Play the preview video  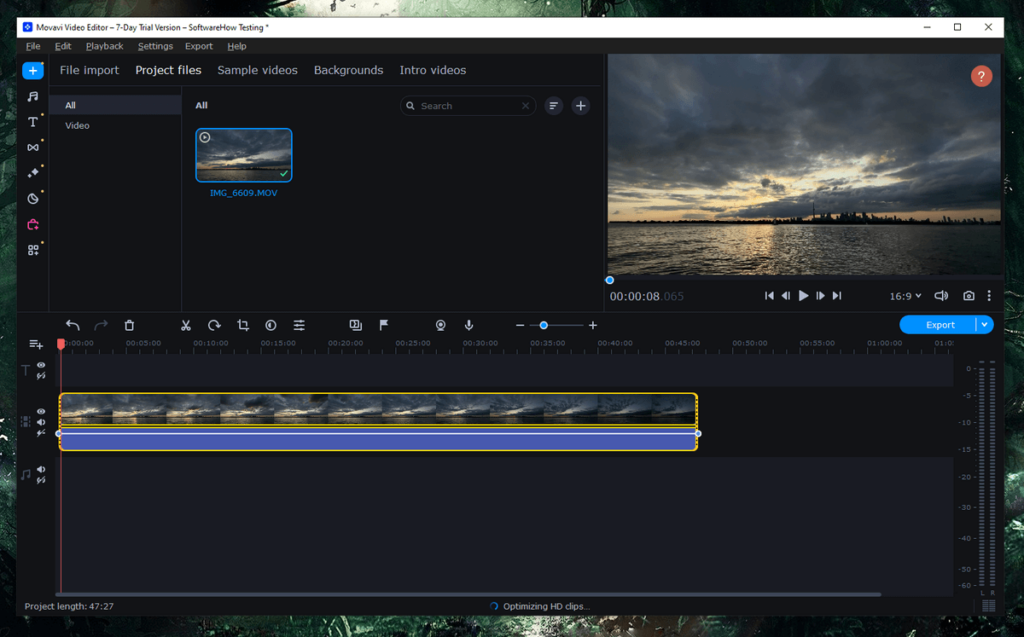[x=803, y=296]
